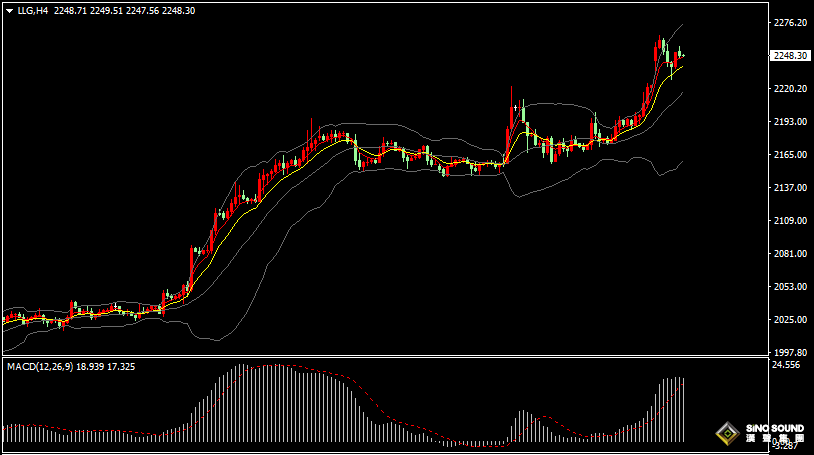Screen dimensions: 814x455
Task: Click the LLG,H4 symbol label
Action: (x=33, y=10)
